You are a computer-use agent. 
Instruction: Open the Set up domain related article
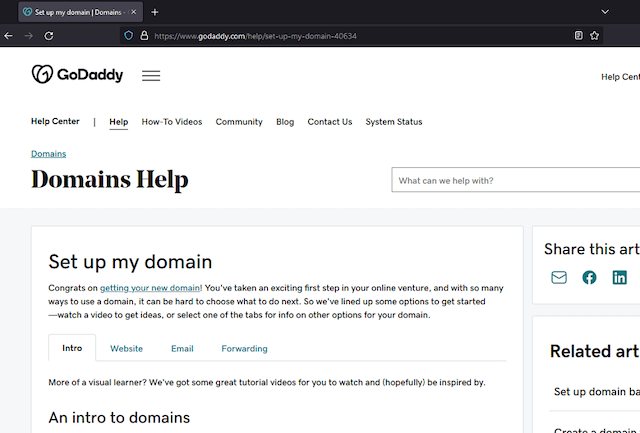point(597,392)
